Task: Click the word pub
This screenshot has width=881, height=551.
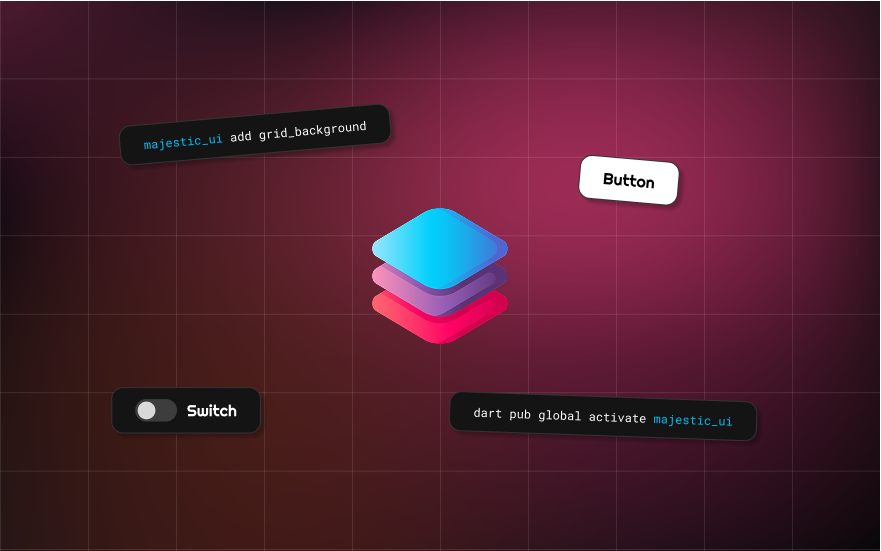Action: tap(520, 415)
